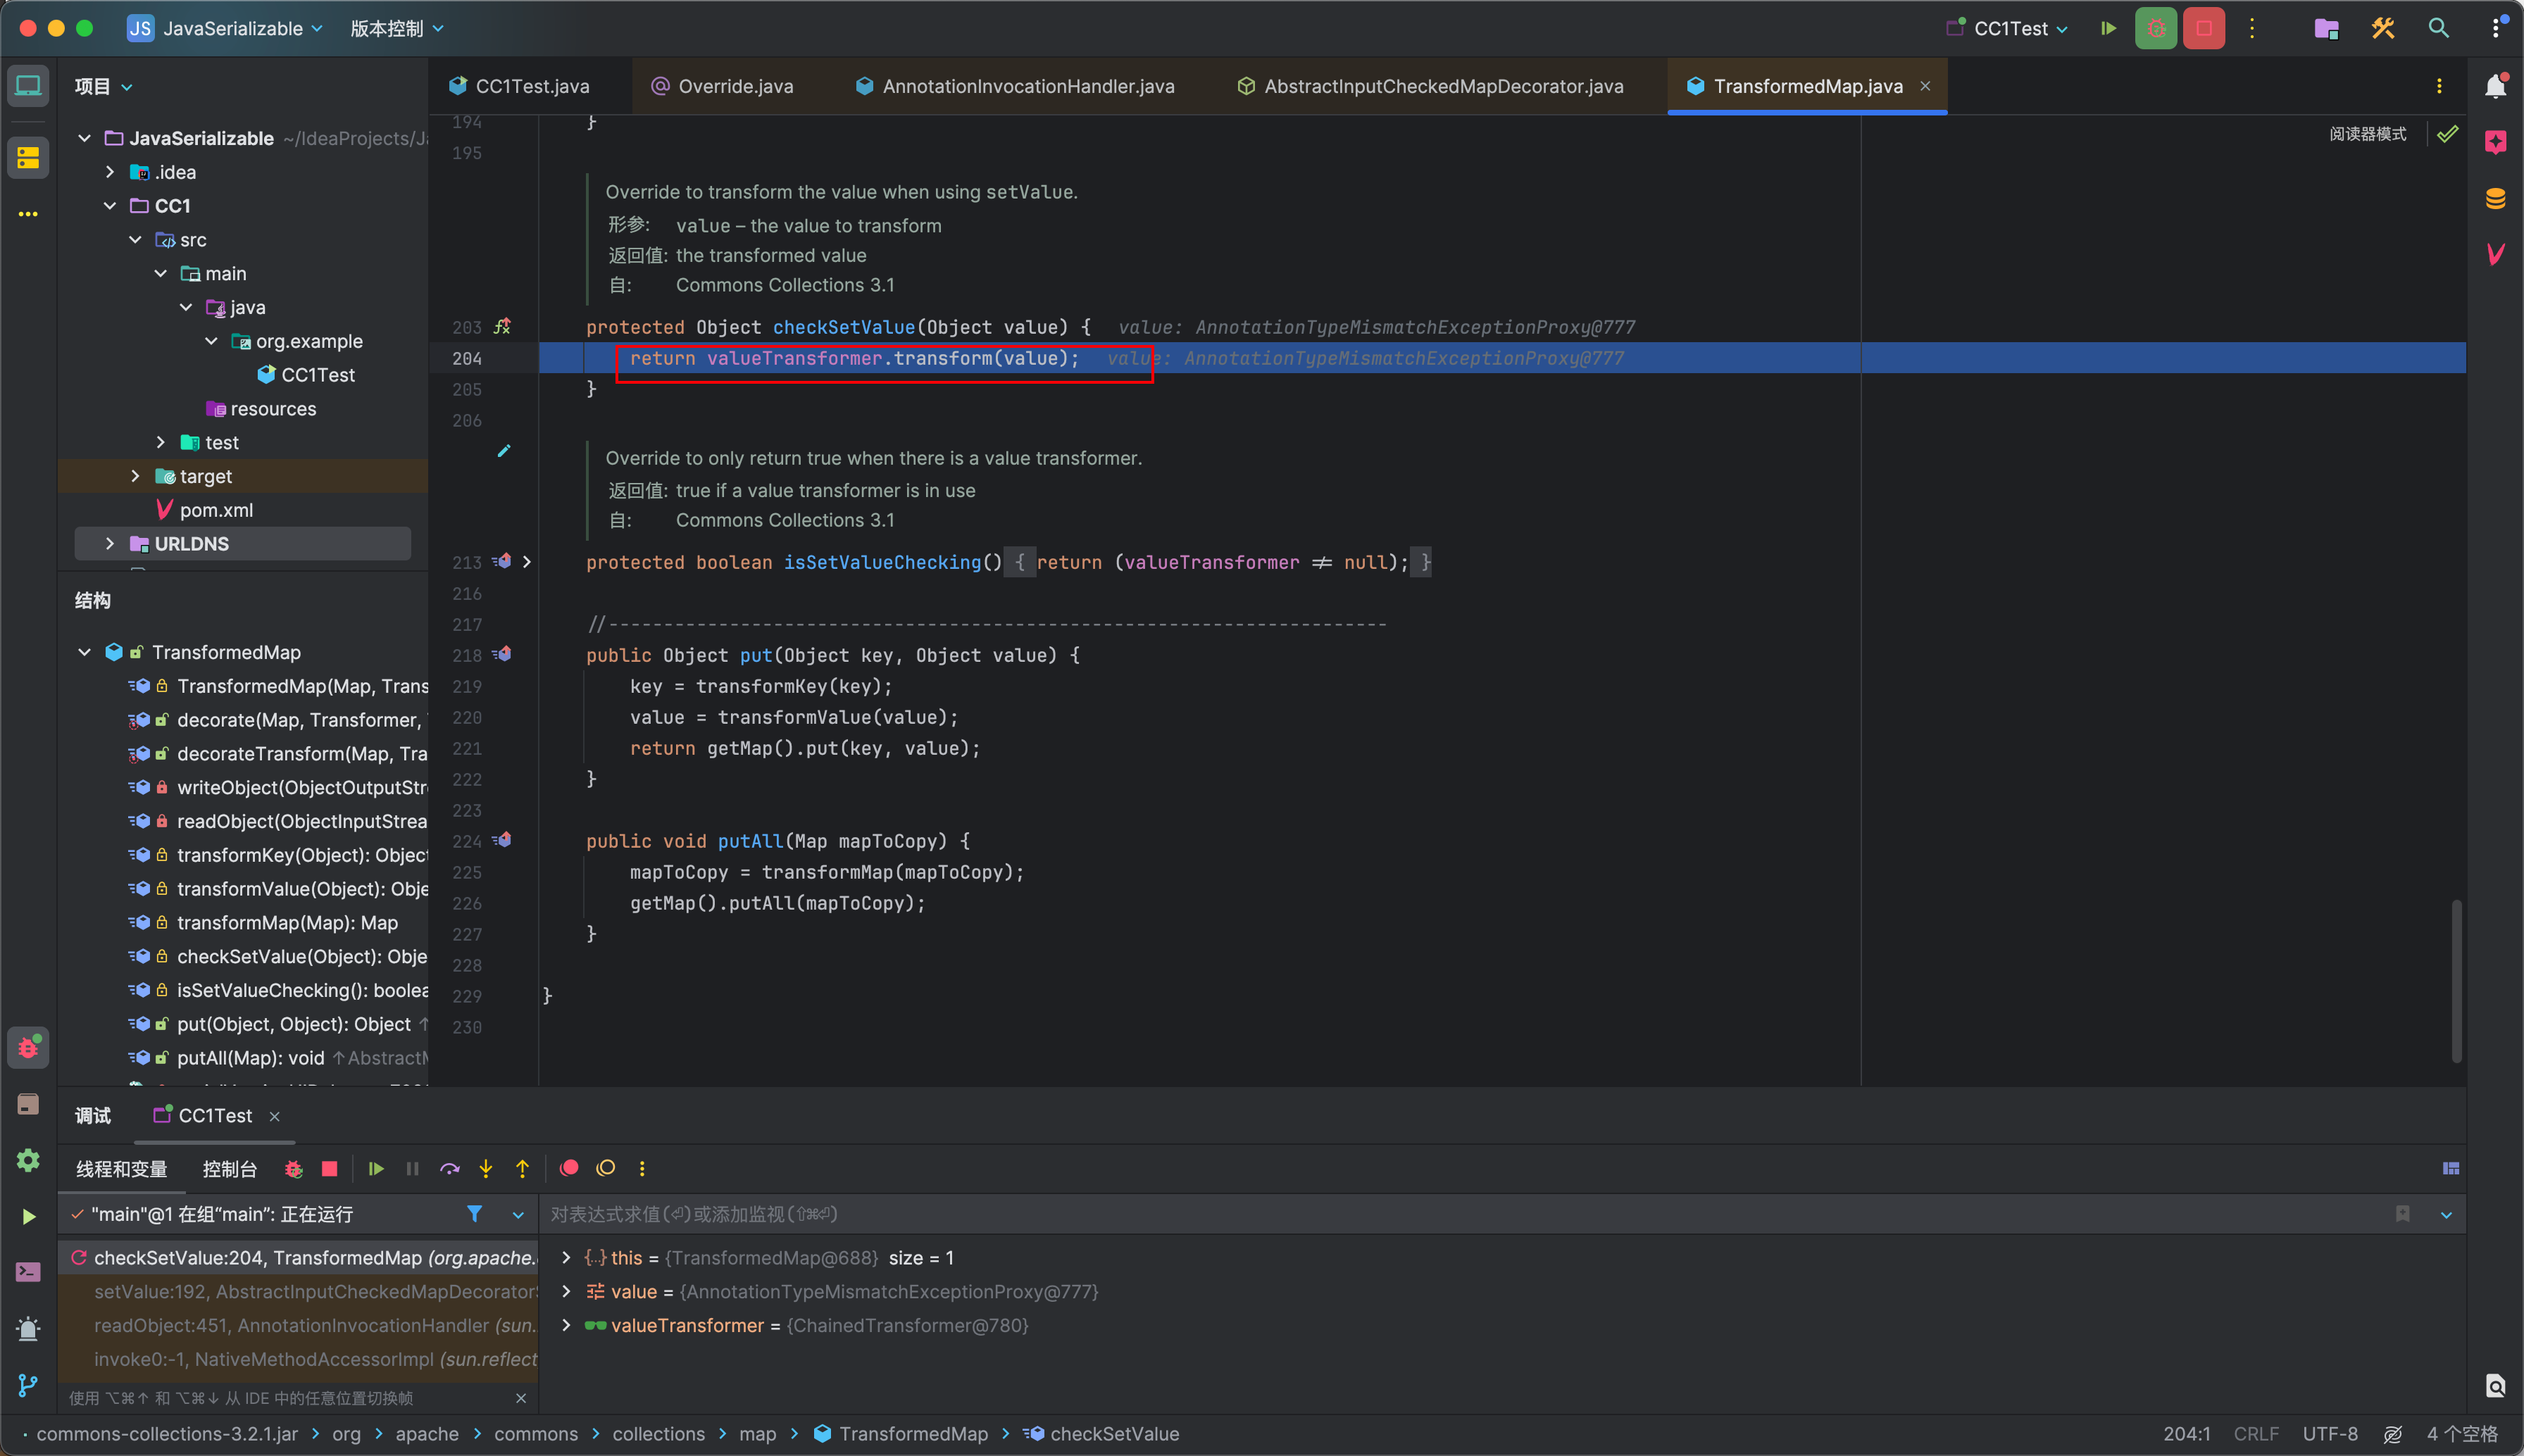Switch to Override.java tab
Viewport: 2524px width, 1456px height.
[x=722, y=86]
